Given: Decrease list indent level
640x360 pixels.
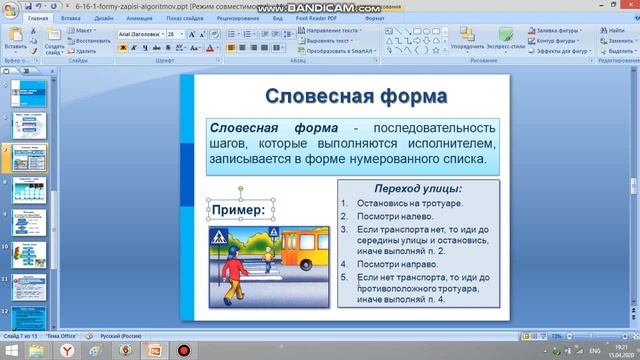Looking at the screenshot, I should point(264,34).
